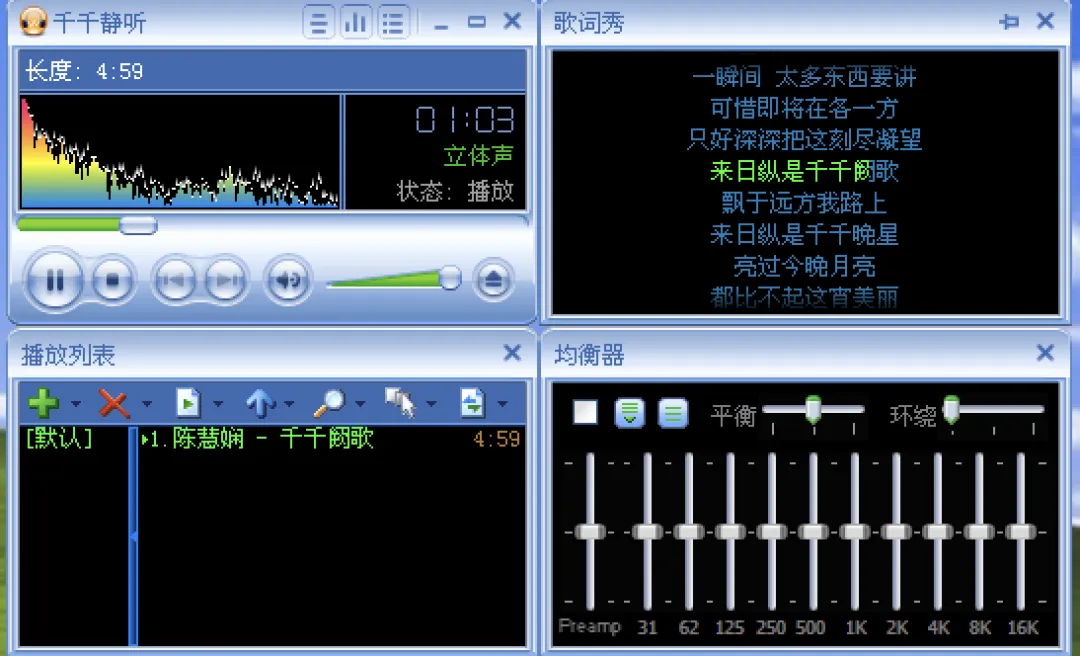Click the TTPlayer logo icon in title bar

tap(33, 22)
